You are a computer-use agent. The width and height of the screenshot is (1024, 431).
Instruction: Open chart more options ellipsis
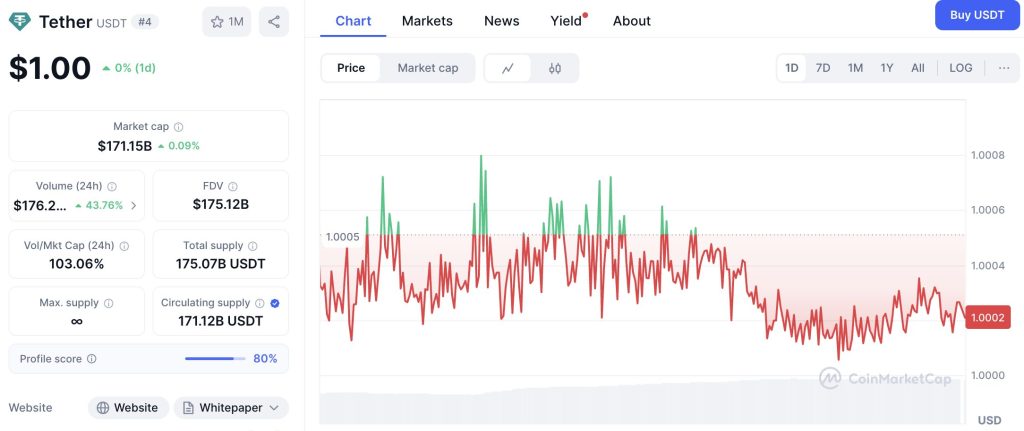click(1003, 68)
